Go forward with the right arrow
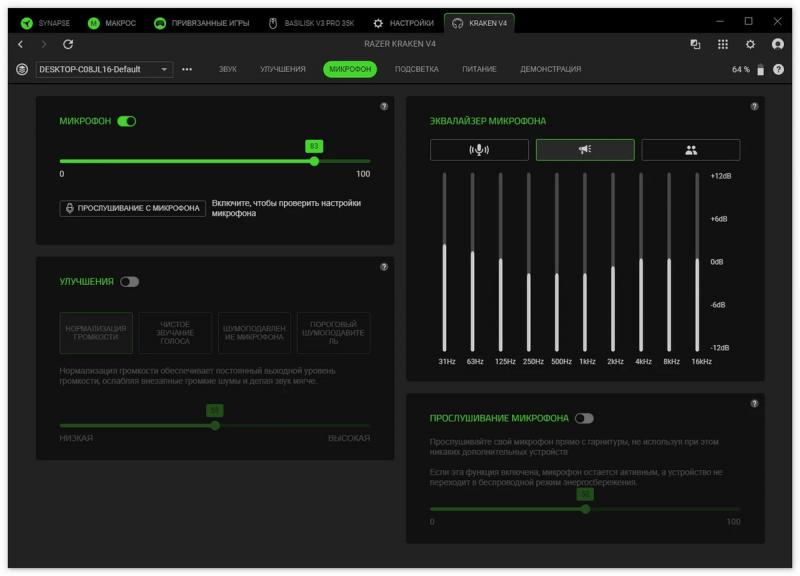Image resolution: width=800 pixels, height=576 pixels. 44,44
